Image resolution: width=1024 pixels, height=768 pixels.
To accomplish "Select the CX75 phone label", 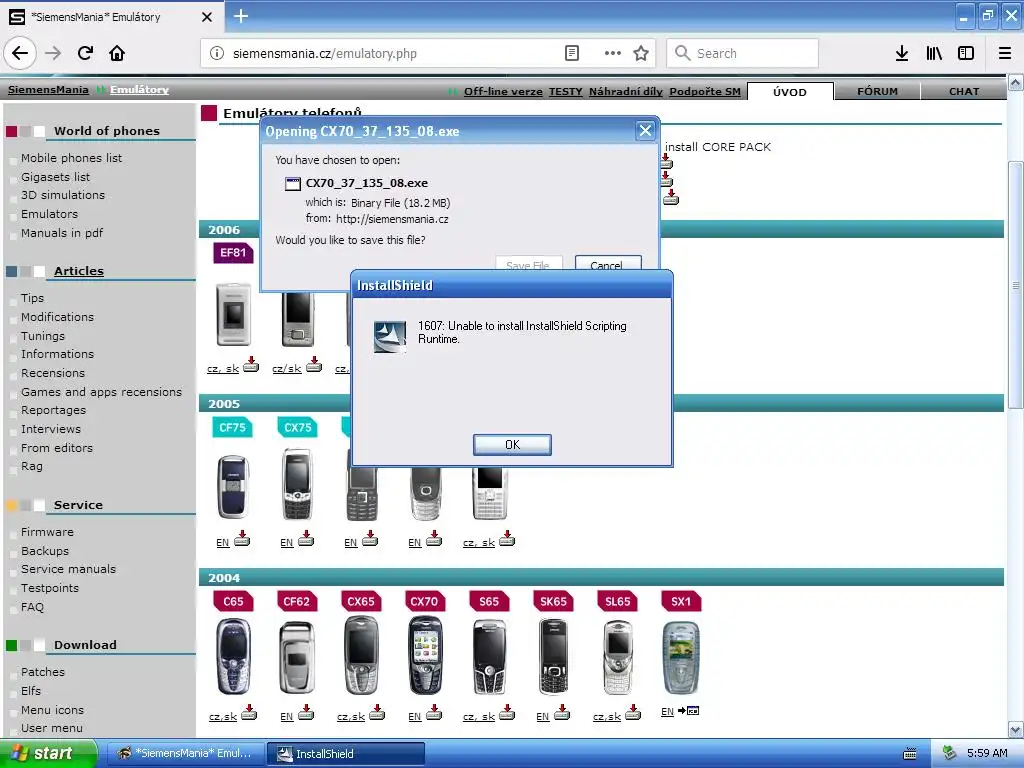I will (298, 428).
